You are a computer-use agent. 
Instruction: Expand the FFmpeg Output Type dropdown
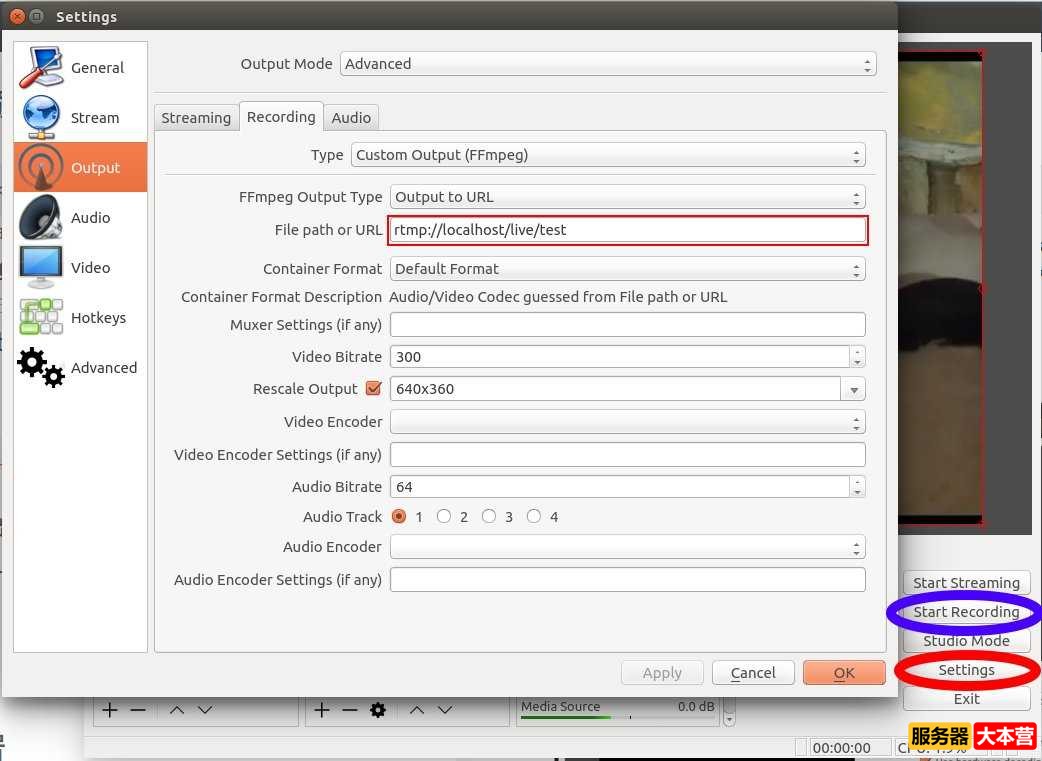point(627,197)
